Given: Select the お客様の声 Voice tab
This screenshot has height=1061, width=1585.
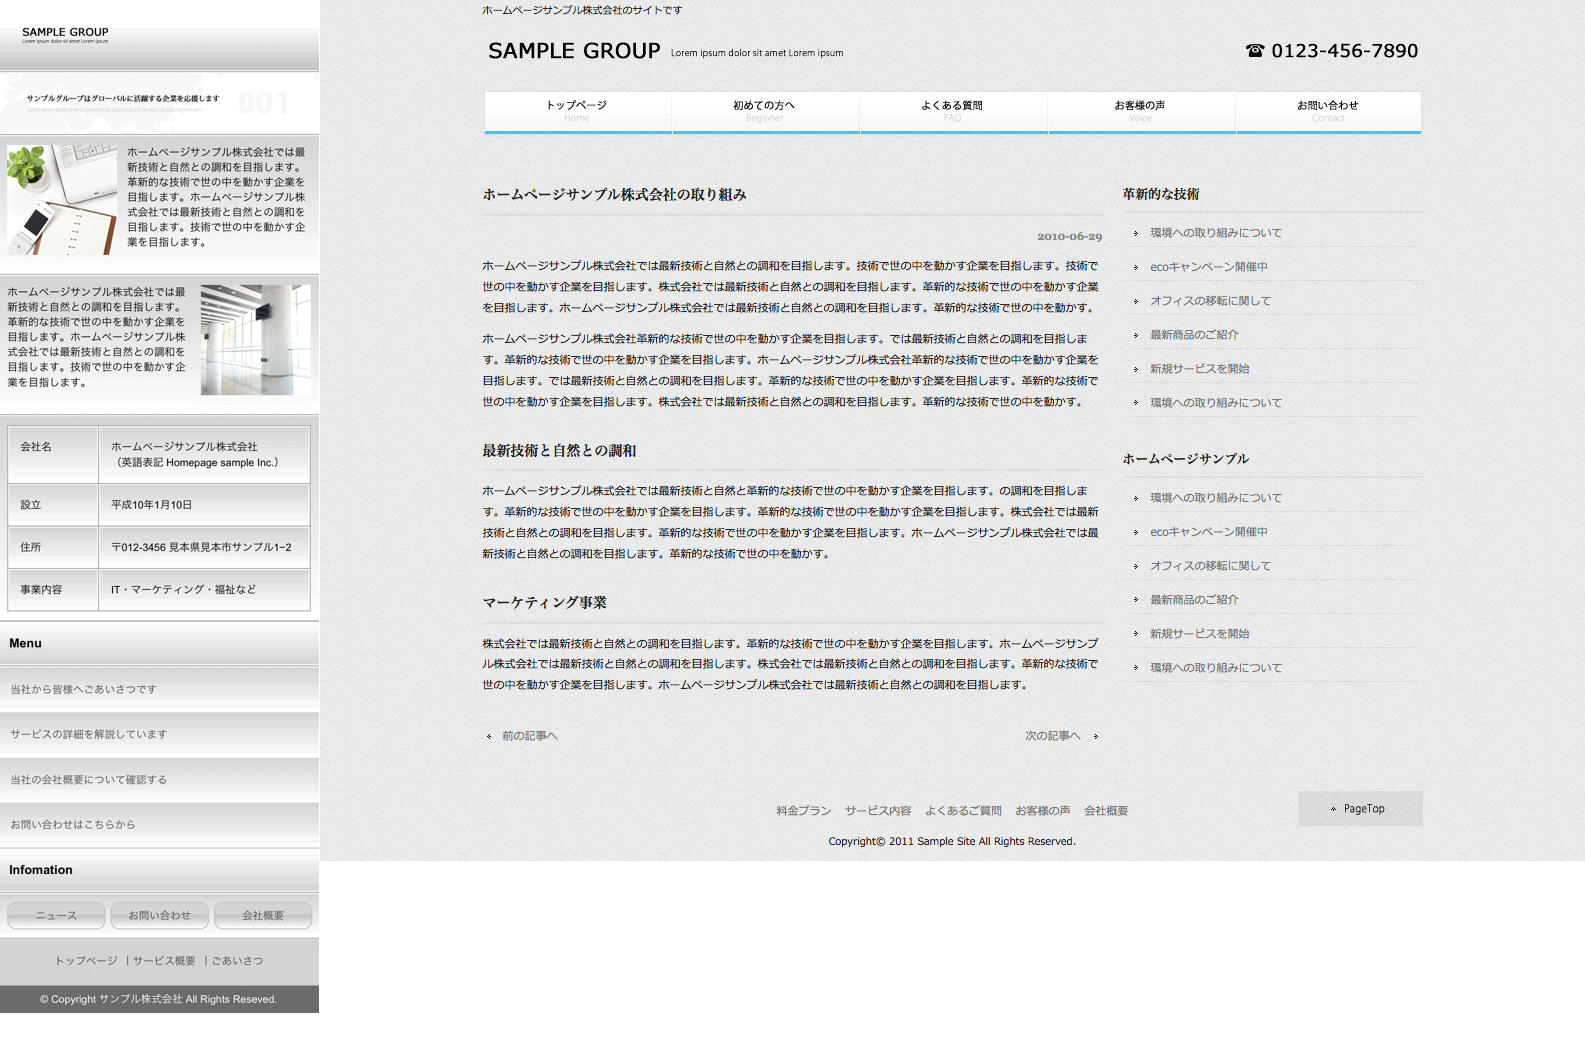Looking at the screenshot, I should pyautogui.click(x=1141, y=111).
